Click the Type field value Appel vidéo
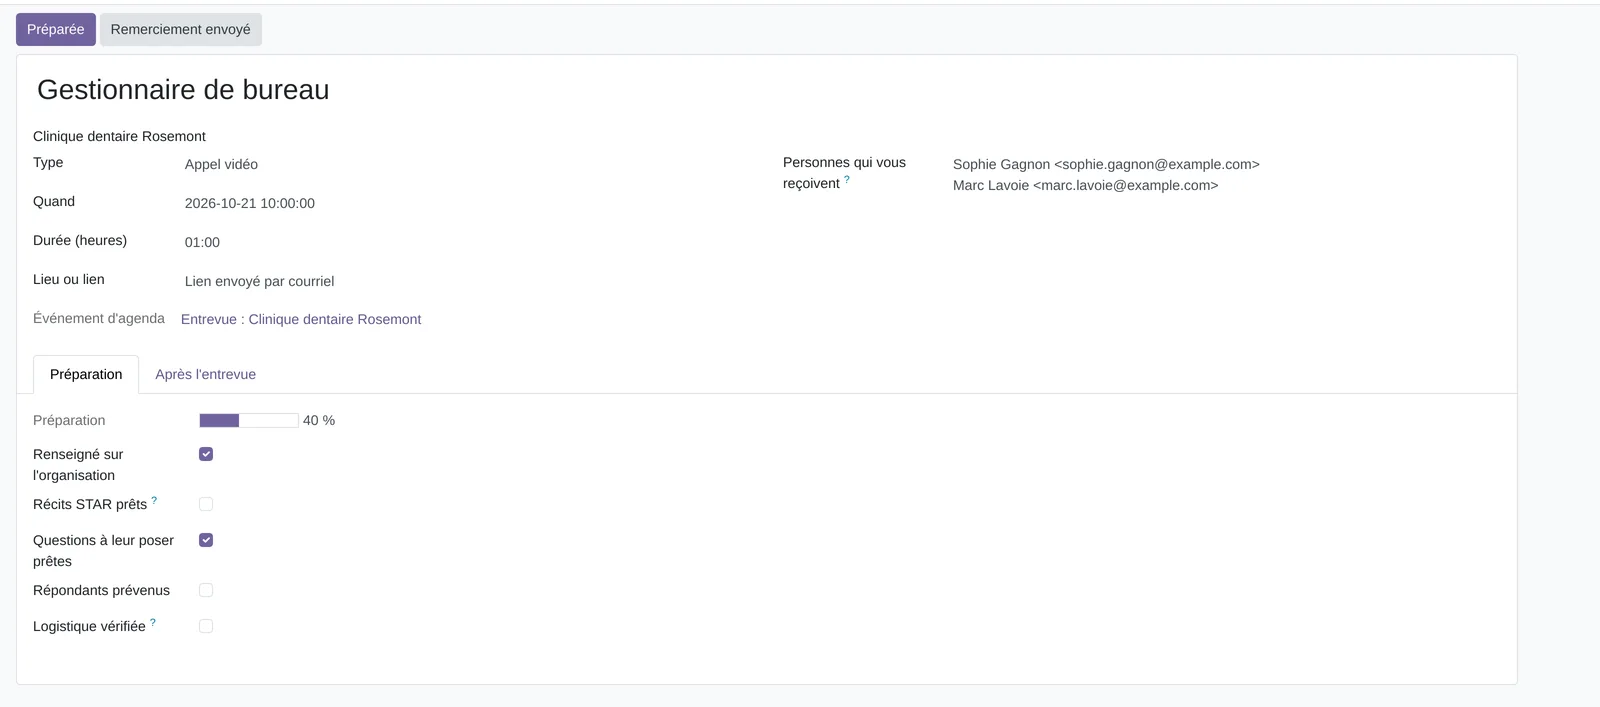1600x707 pixels. (221, 164)
